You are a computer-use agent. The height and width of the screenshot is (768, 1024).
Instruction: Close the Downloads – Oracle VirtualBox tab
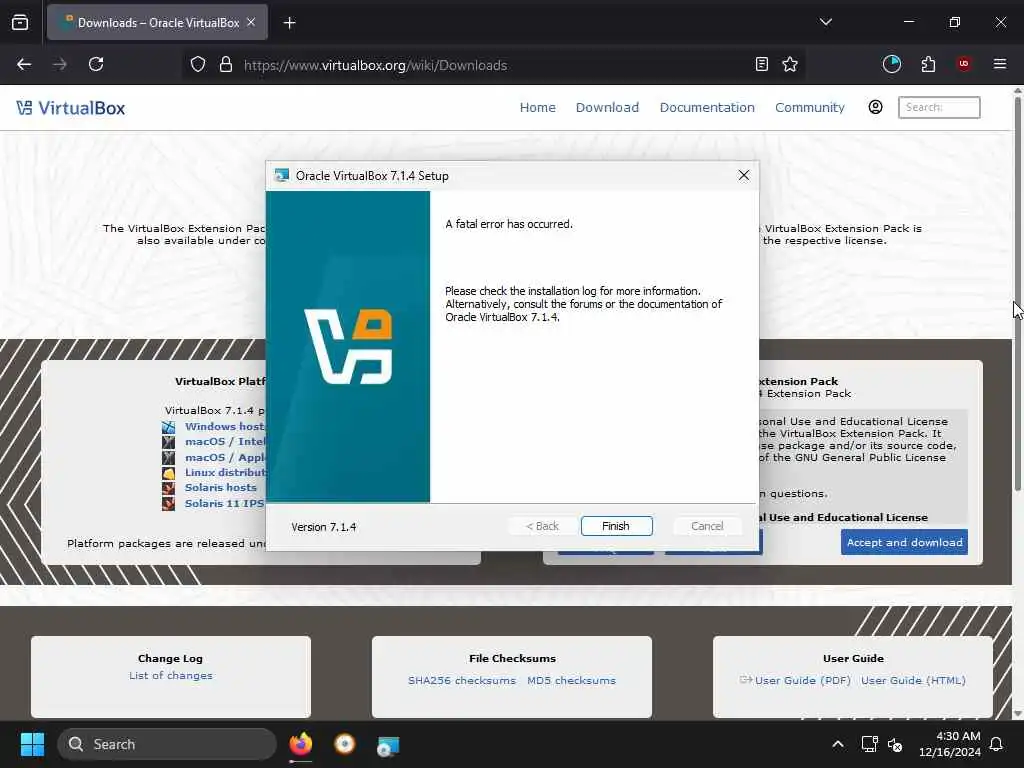[x=251, y=22]
